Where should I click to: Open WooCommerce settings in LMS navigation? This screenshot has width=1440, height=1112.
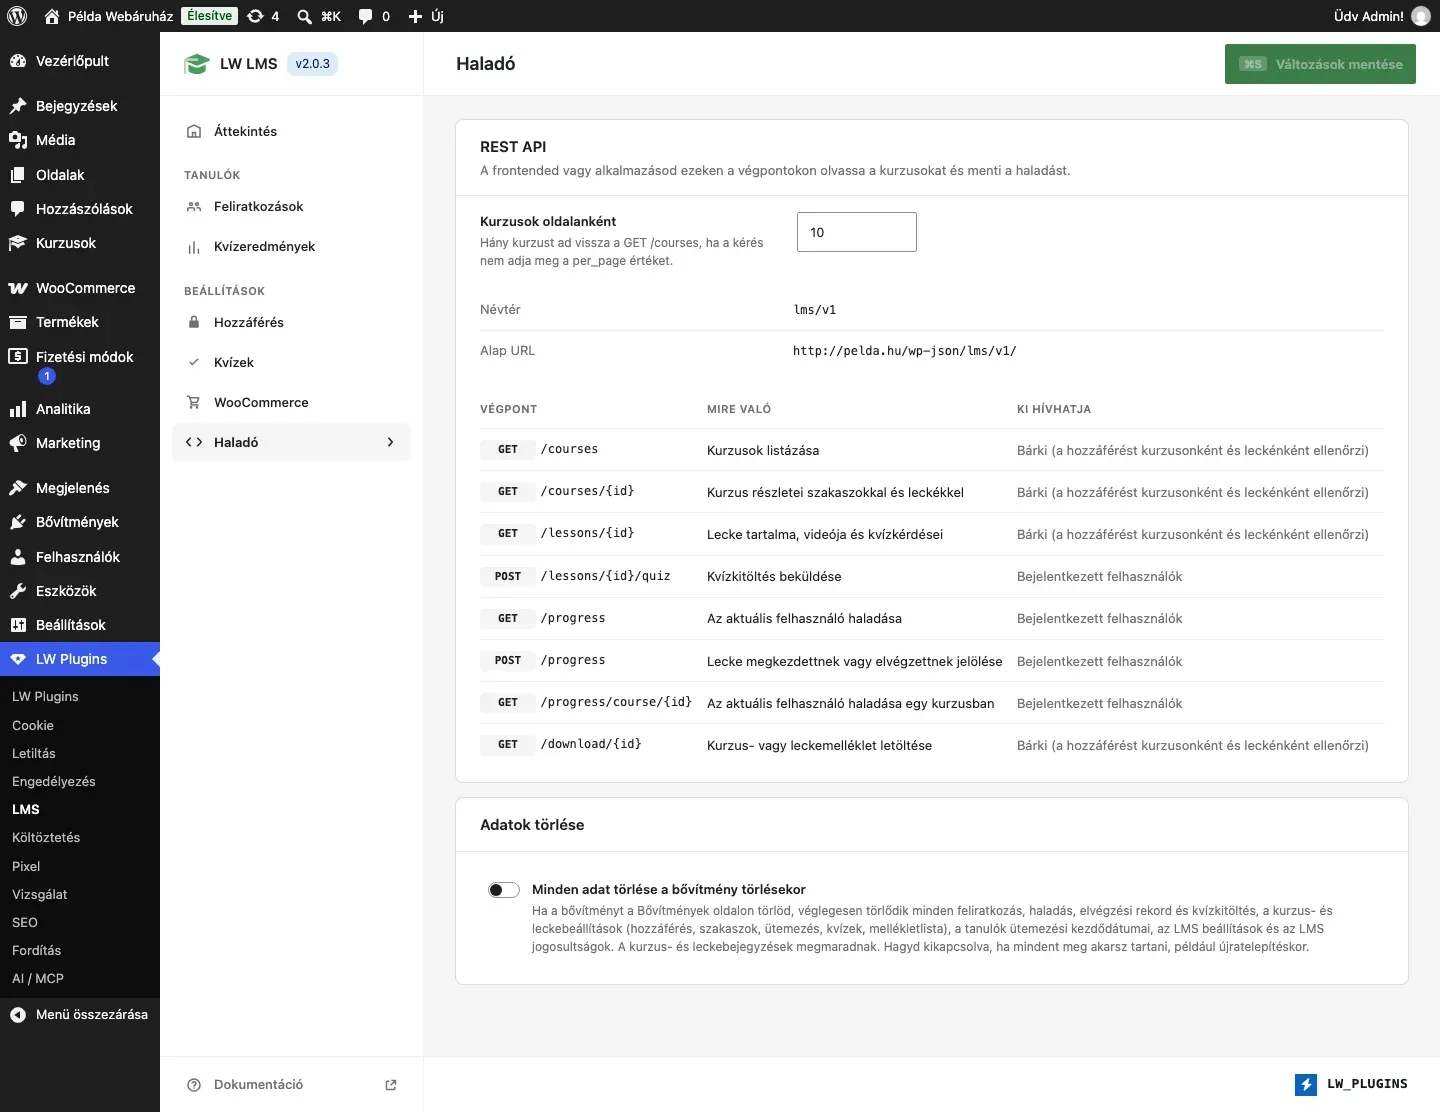click(x=292, y=402)
